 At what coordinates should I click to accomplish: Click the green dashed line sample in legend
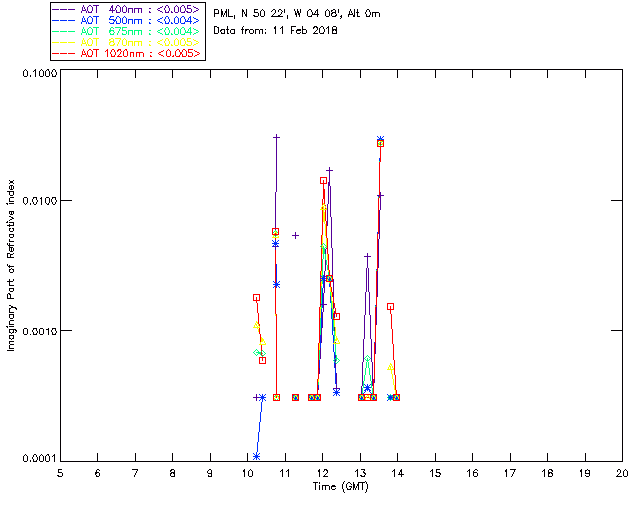[x=64, y=31]
